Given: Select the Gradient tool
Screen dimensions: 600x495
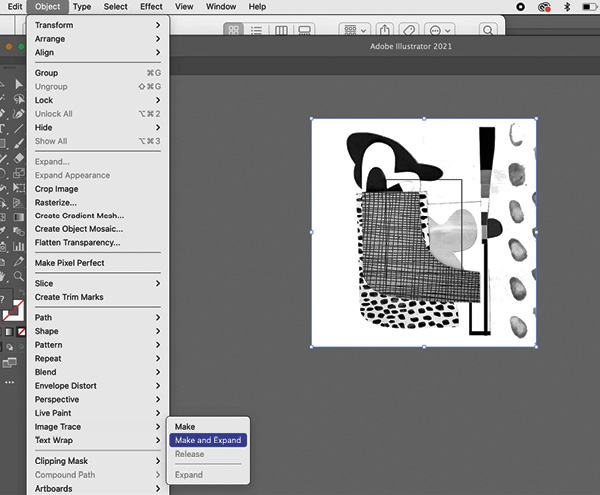Looking at the screenshot, I should pyautogui.click(x=18, y=217).
